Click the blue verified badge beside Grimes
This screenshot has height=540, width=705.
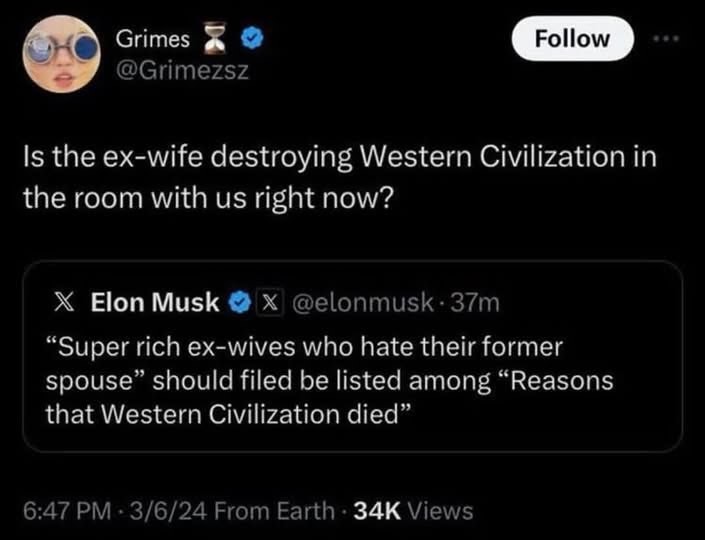(252, 40)
